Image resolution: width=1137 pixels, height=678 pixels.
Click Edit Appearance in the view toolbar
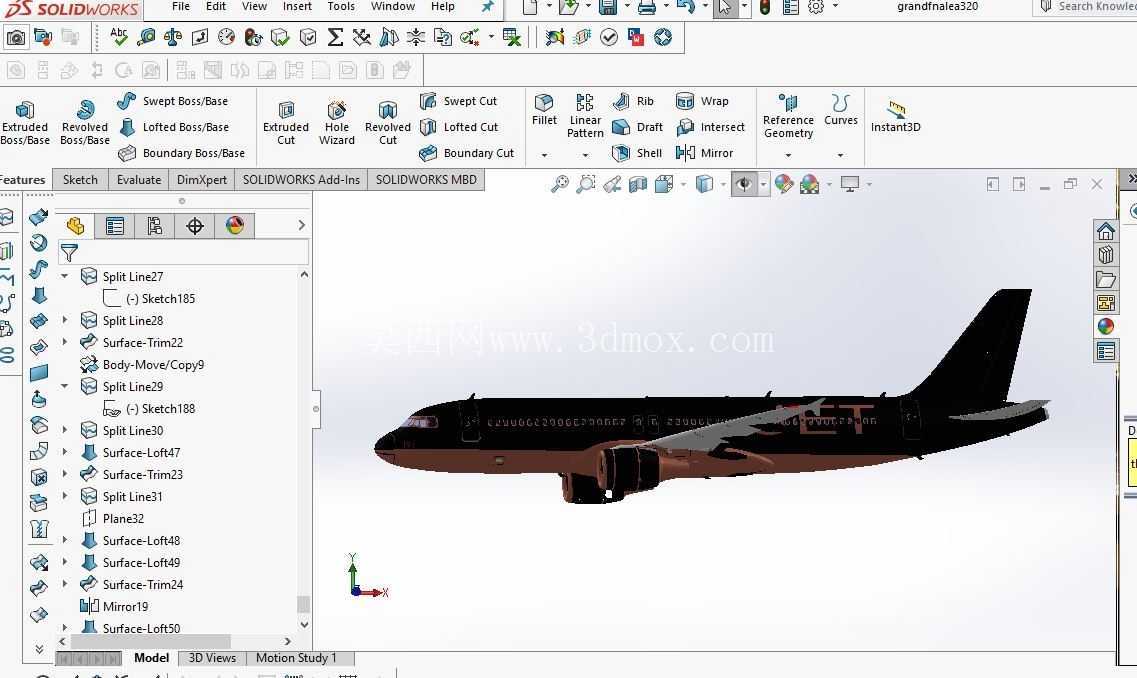pos(783,184)
